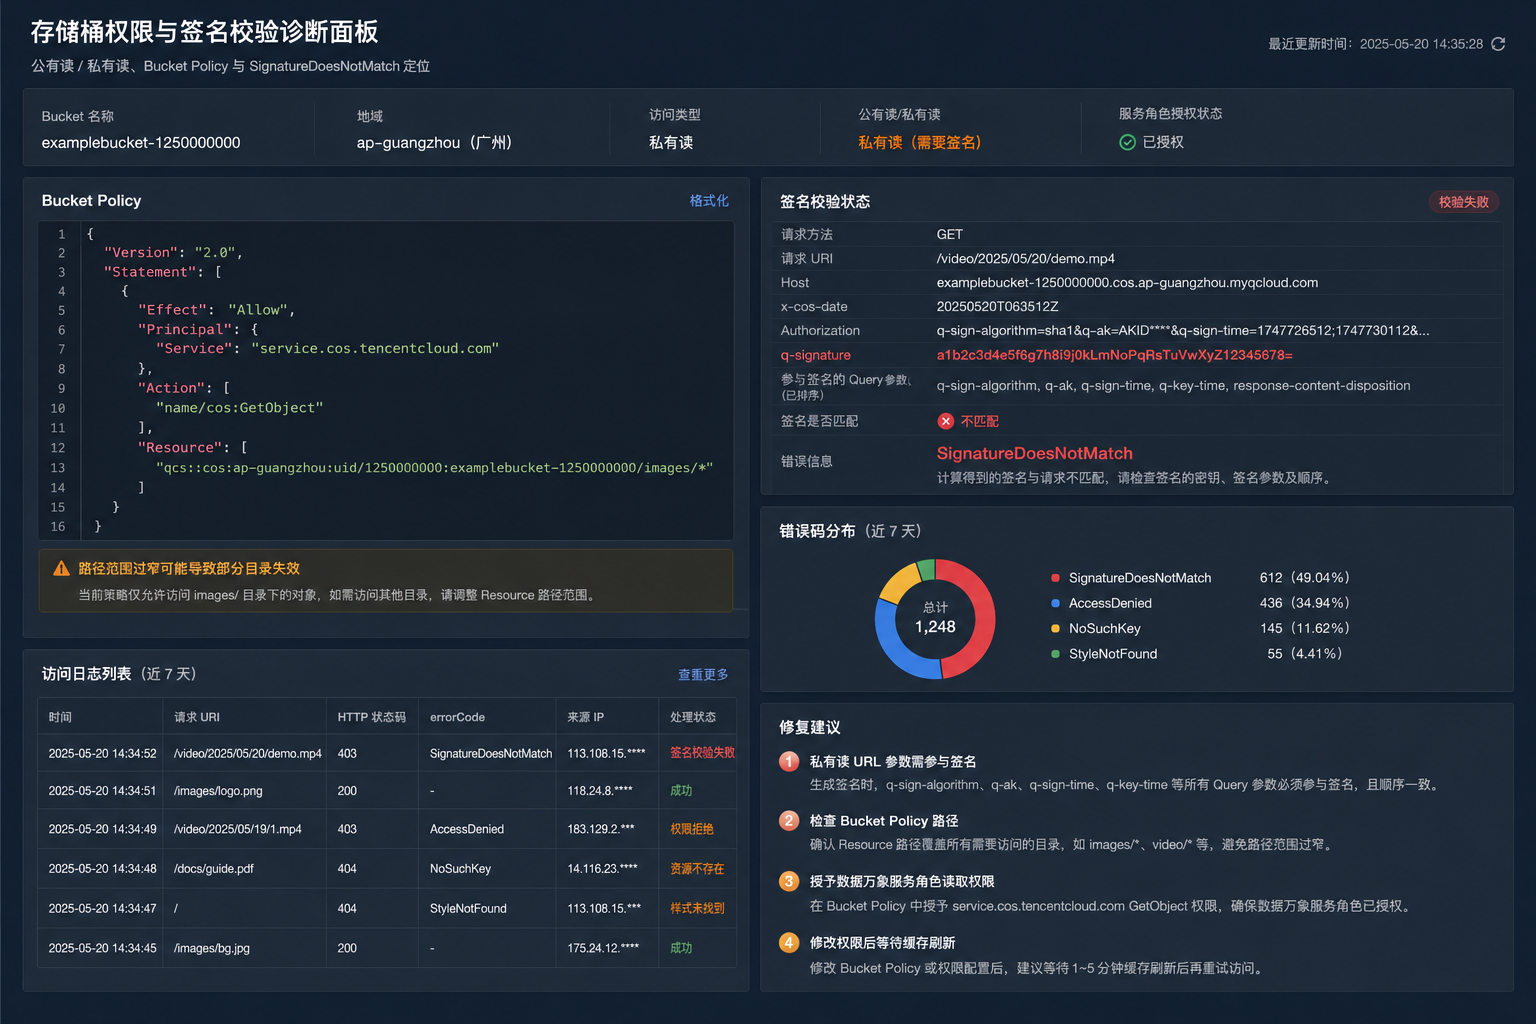The width and height of the screenshot is (1536, 1024).
Task: Click AccessDenied error code cell
Action: click(467, 829)
